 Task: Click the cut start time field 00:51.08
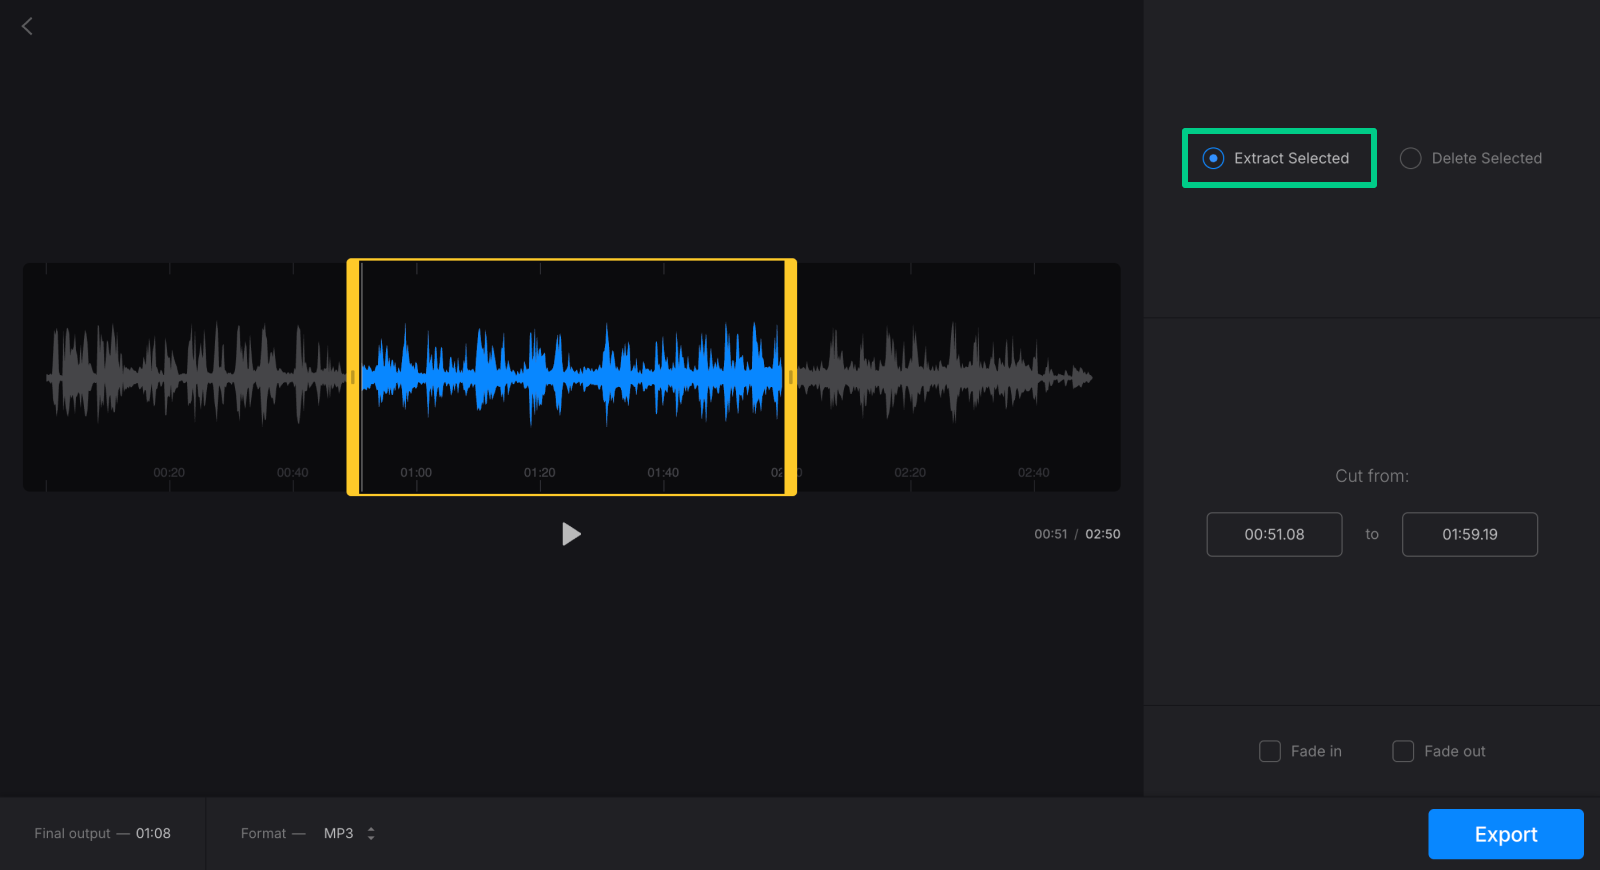1274,534
